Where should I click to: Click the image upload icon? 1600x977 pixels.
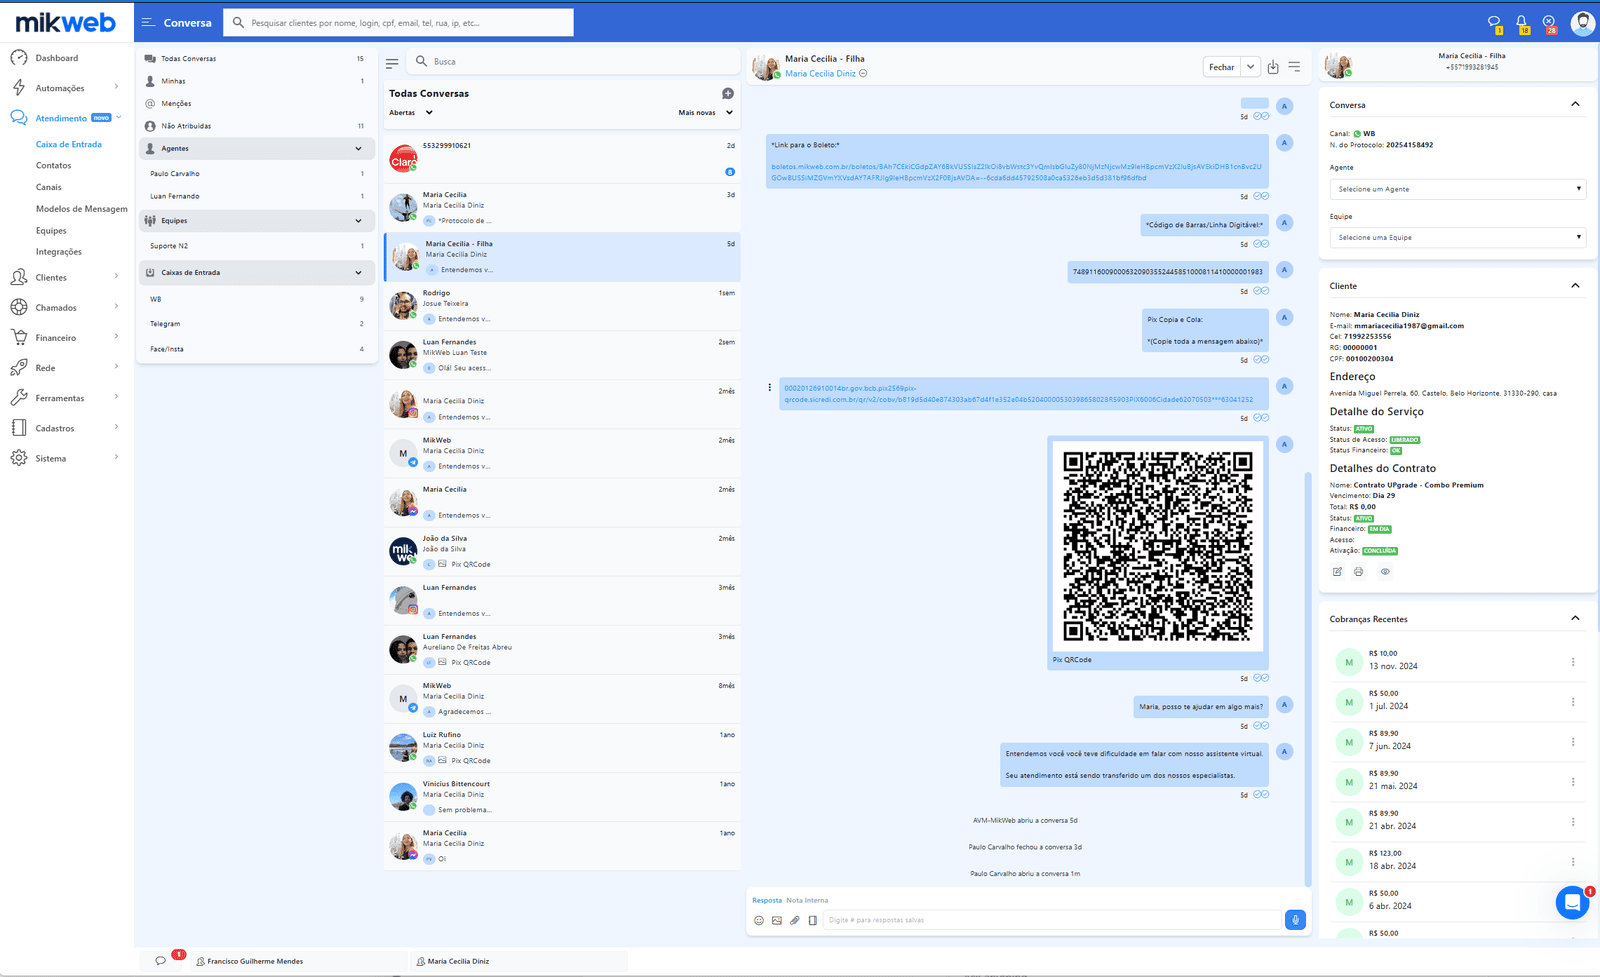point(777,921)
